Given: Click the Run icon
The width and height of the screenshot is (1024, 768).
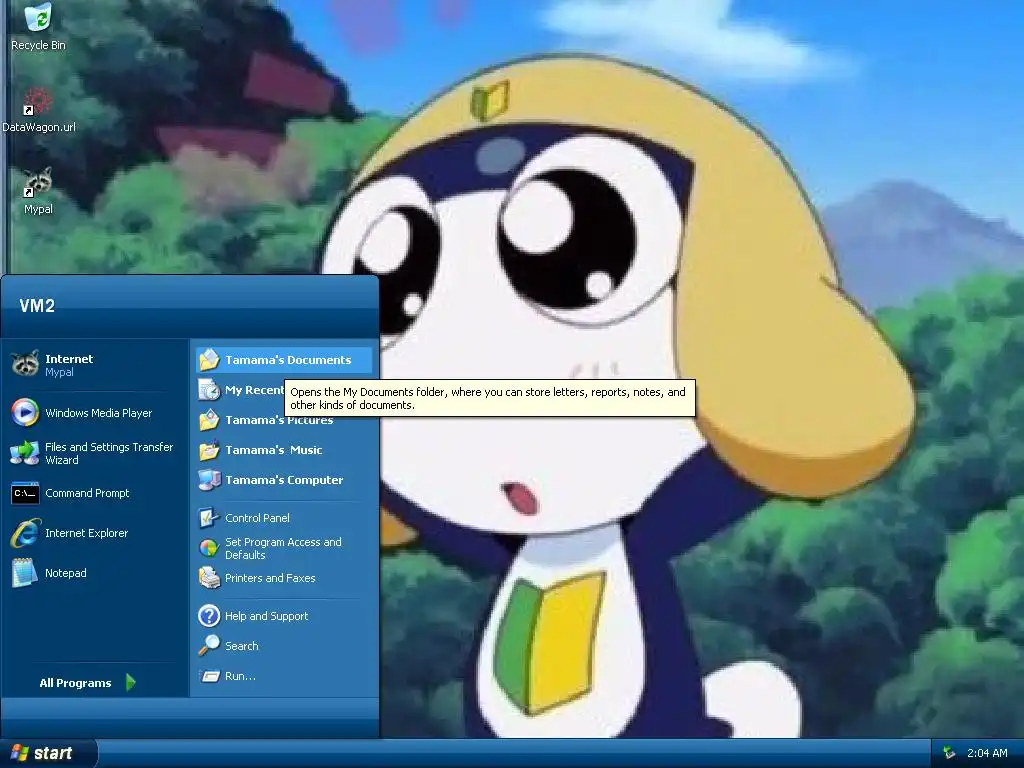Looking at the screenshot, I should [209, 676].
